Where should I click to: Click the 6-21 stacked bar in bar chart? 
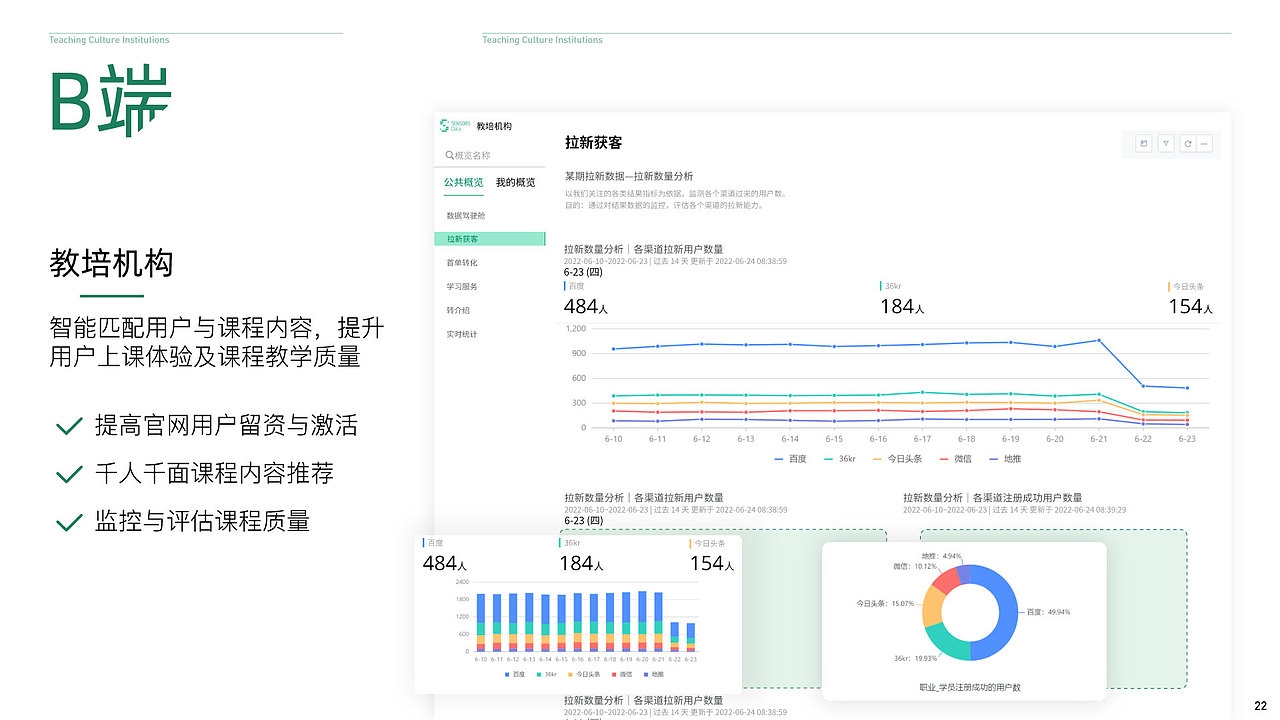point(658,622)
